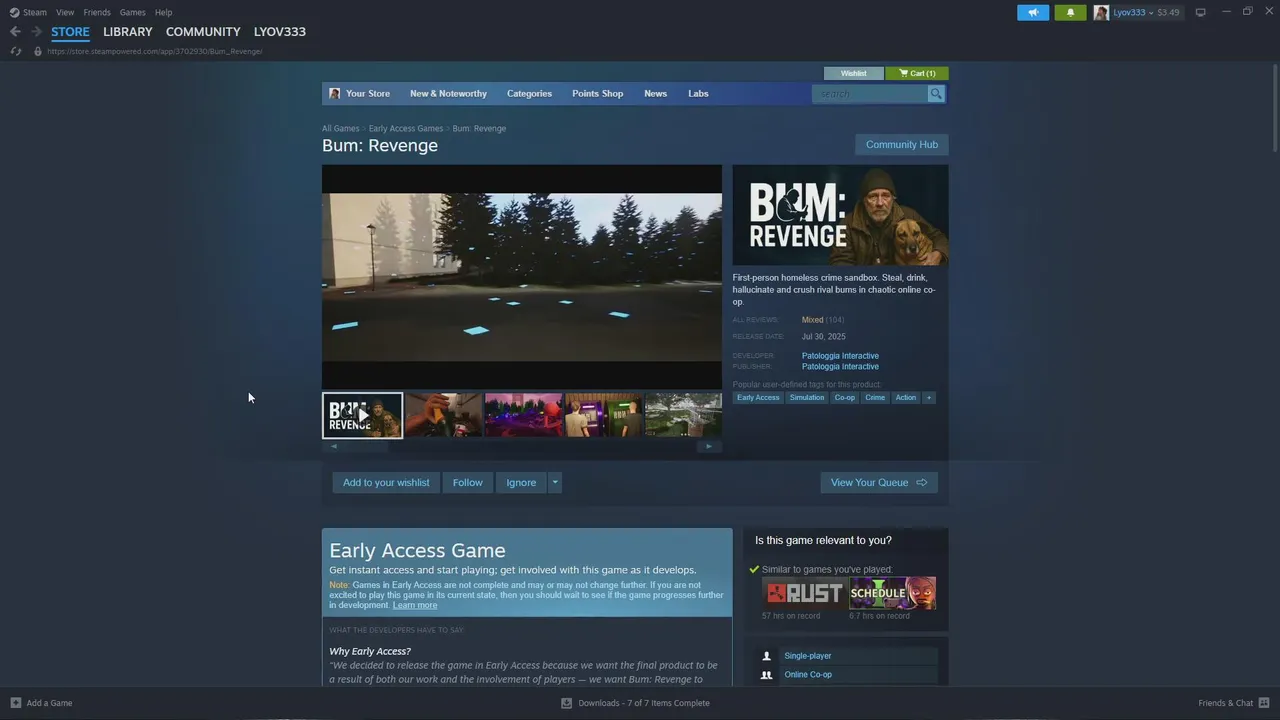Follow the Early Access Games breadcrumb

coord(405,128)
